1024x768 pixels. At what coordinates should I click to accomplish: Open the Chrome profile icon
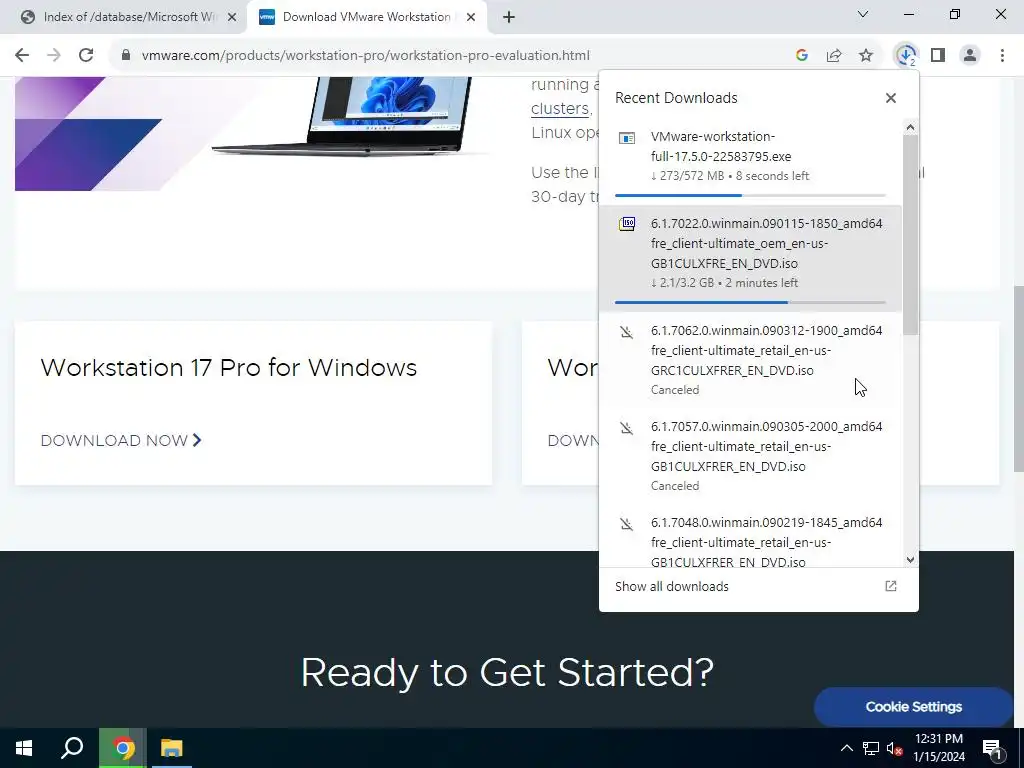pos(970,56)
